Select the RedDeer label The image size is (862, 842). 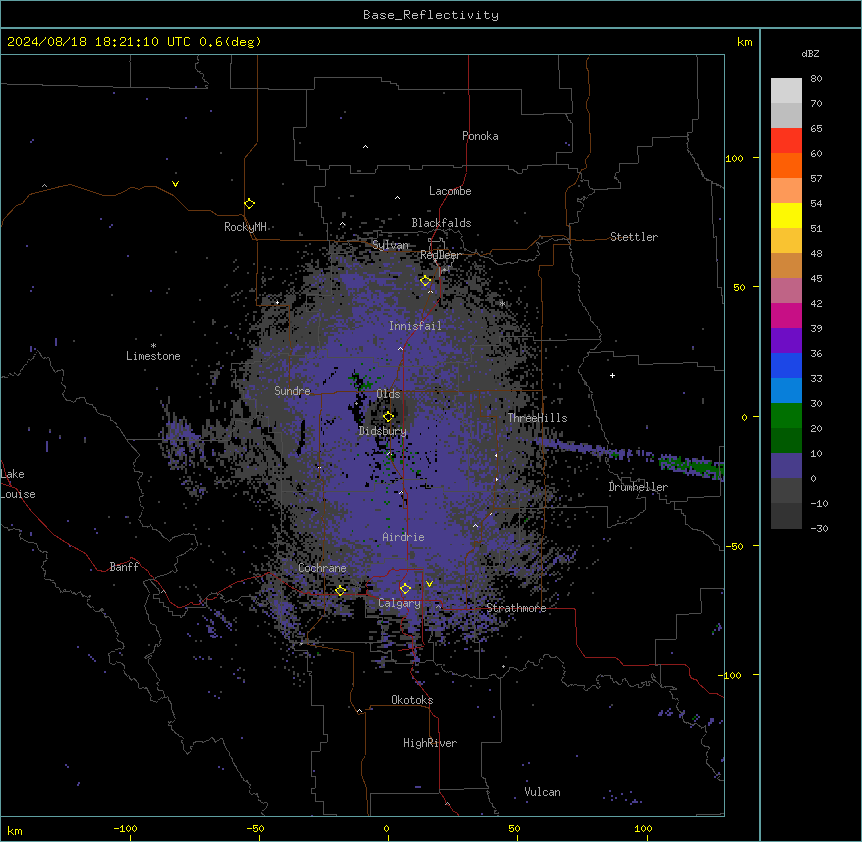point(440,255)
